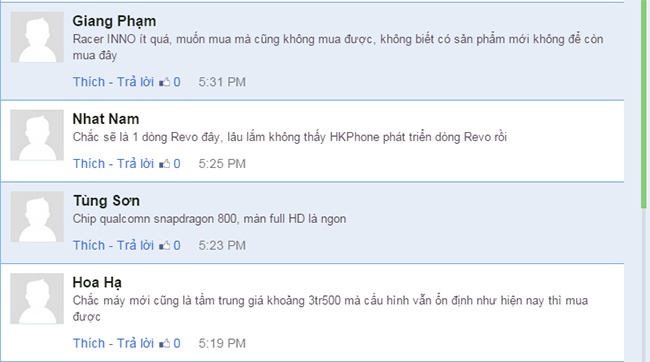Open Tùng Sơn's profile name
Image resolution: width=650 pixels, height=362 pixels.
click(107, 201)
